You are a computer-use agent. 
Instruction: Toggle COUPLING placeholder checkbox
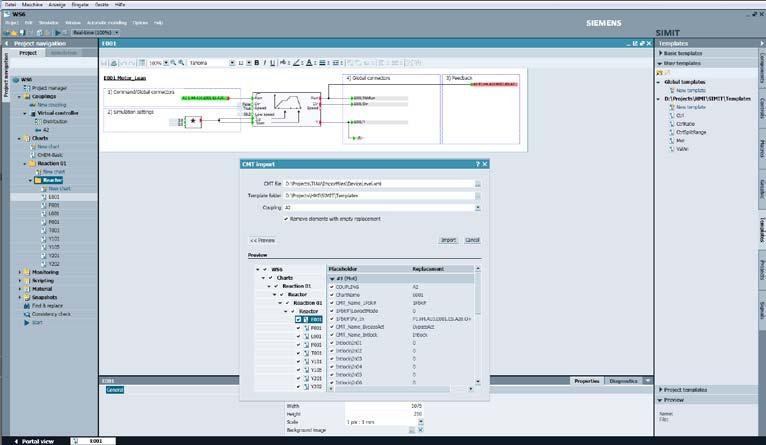(332, 287)
